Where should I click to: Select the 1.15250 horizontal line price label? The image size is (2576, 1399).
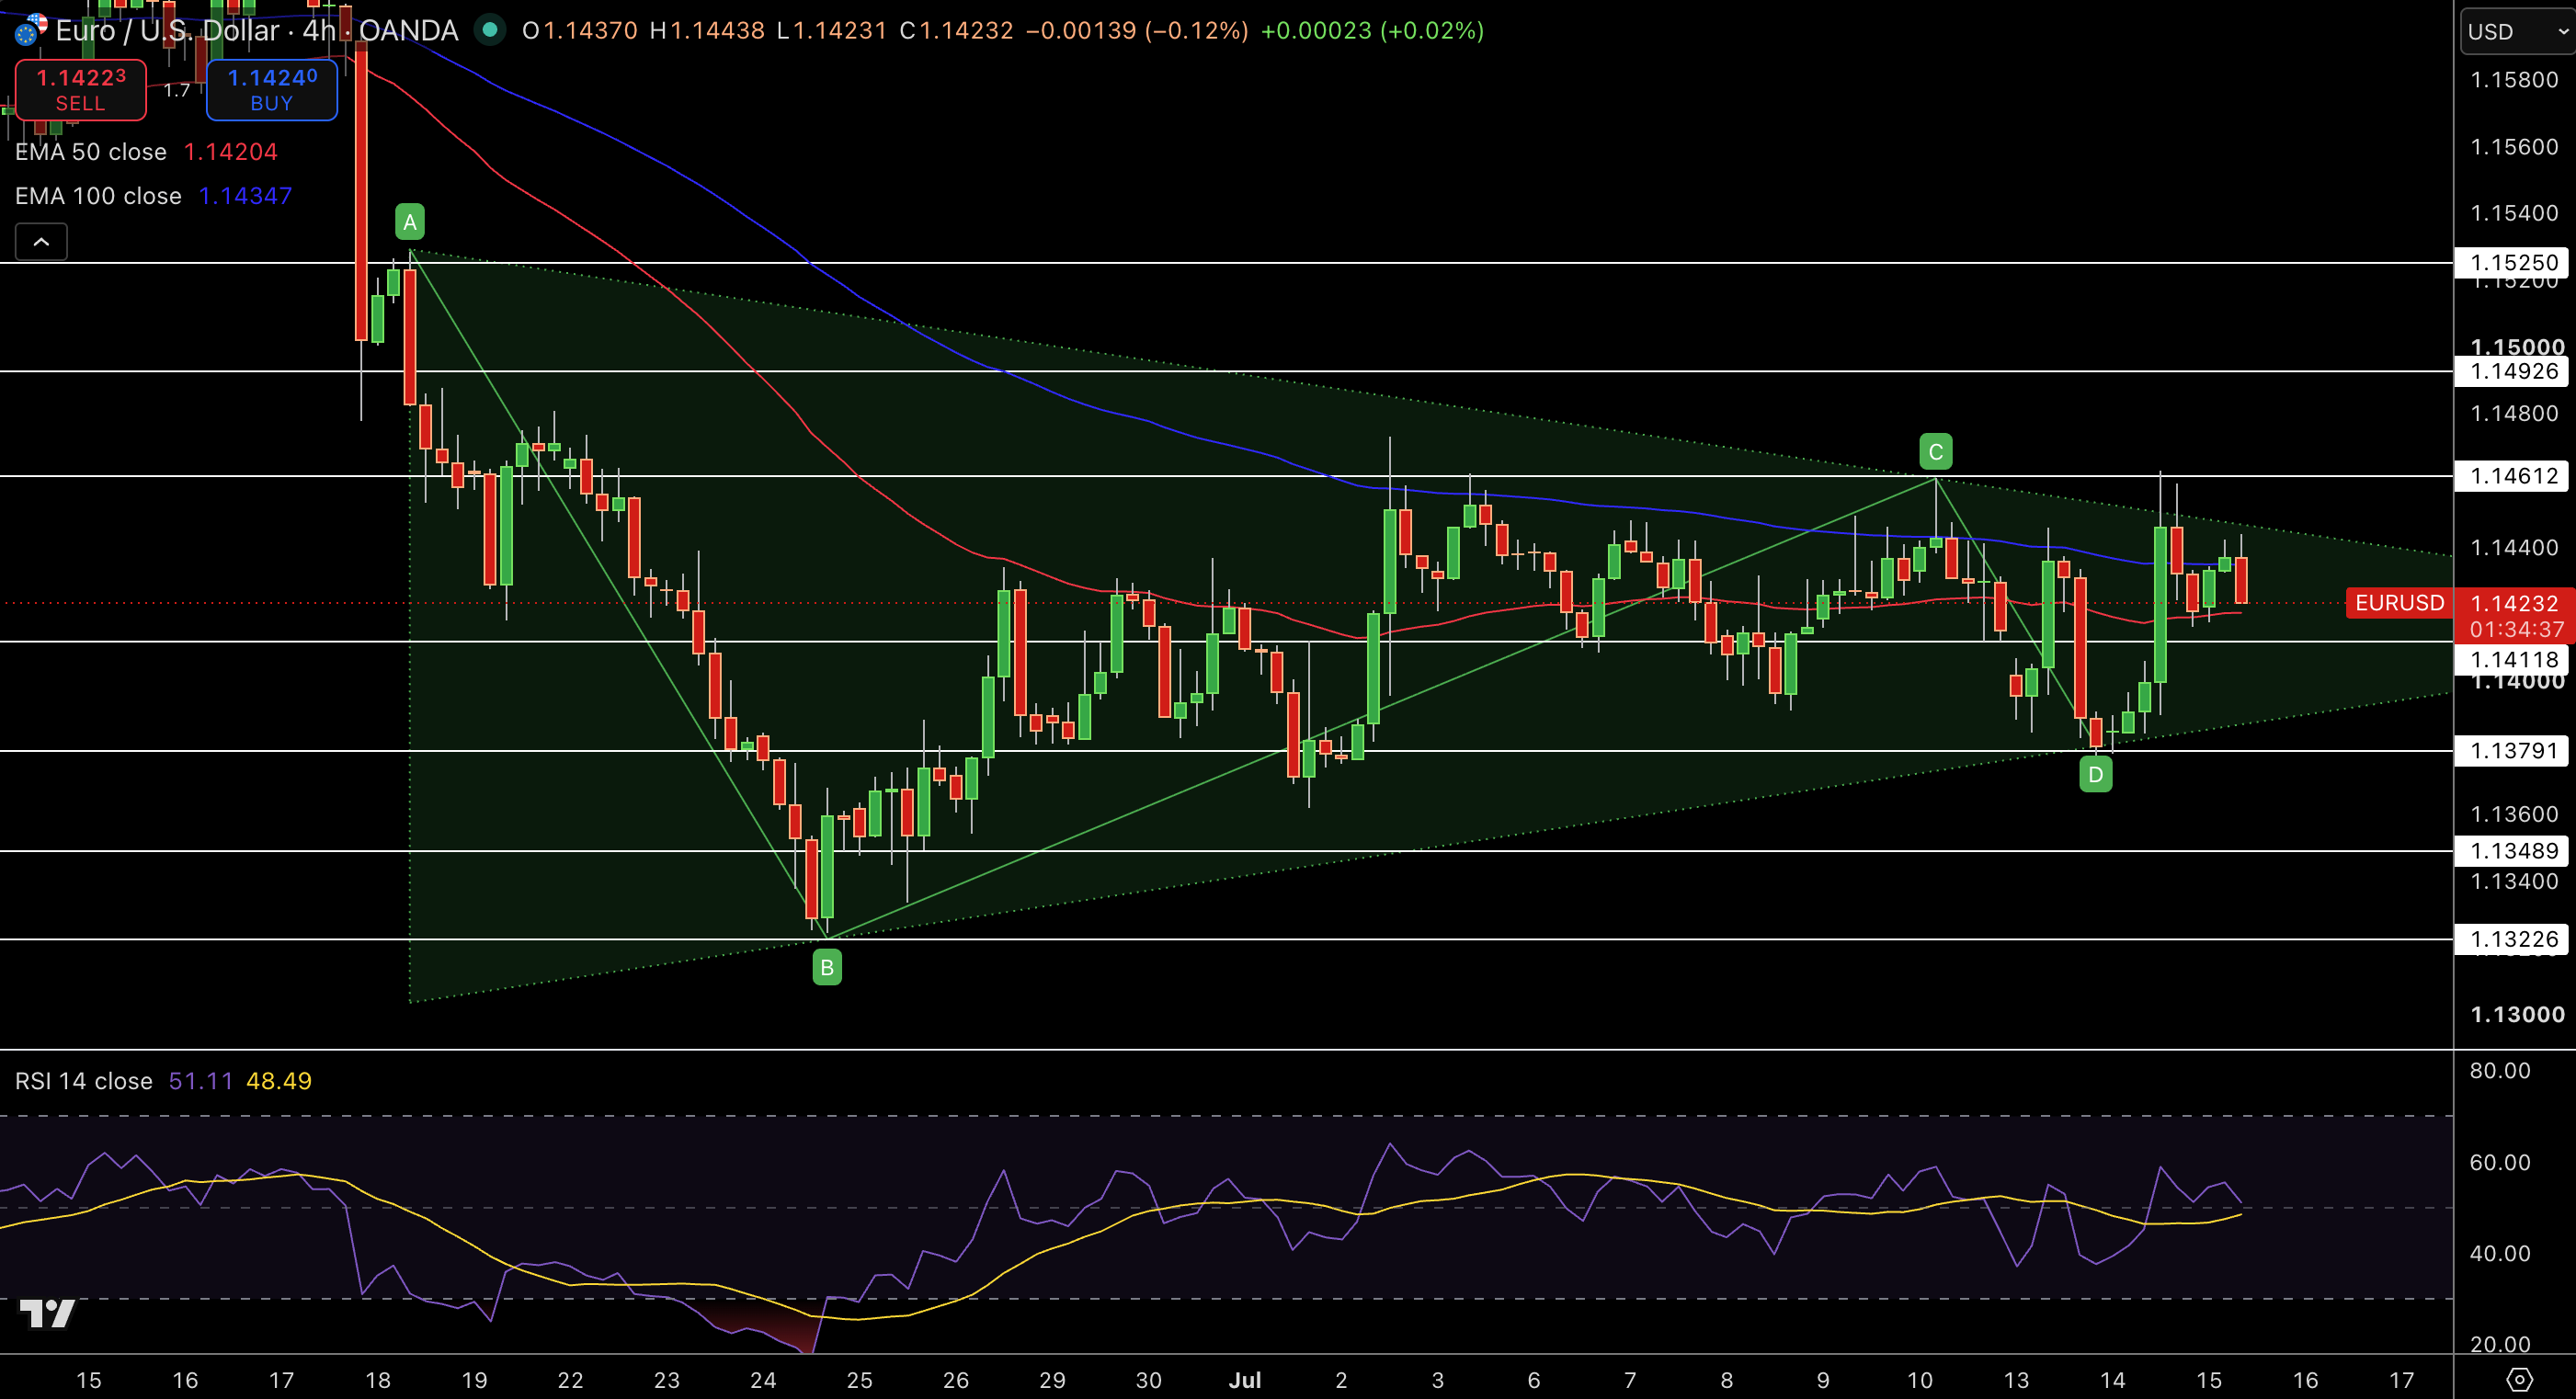2512,263
